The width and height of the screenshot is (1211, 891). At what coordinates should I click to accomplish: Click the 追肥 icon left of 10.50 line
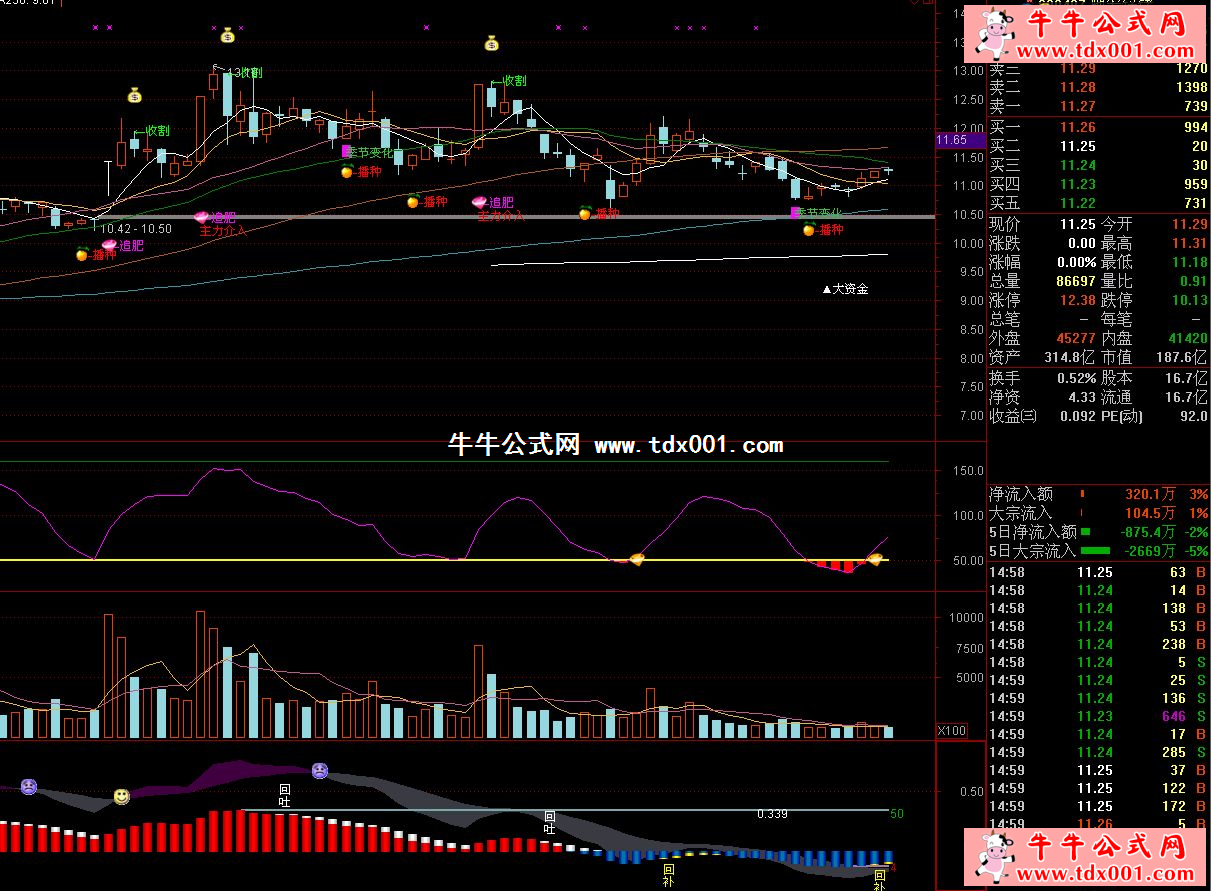tap(110, 245)
